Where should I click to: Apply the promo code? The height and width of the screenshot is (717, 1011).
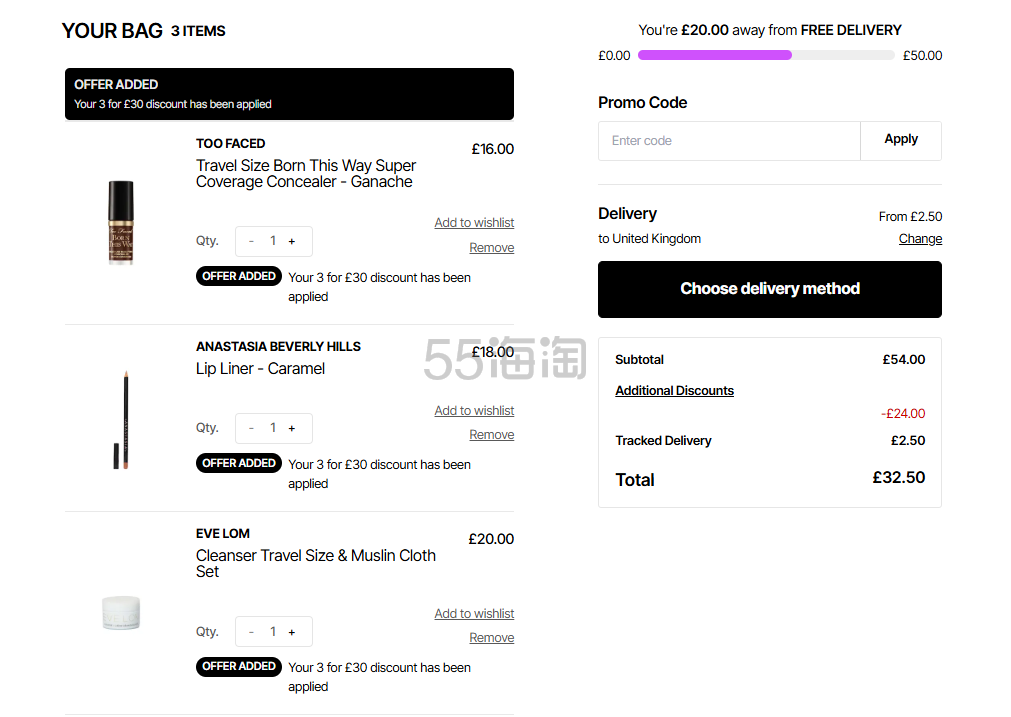point(901,140)
